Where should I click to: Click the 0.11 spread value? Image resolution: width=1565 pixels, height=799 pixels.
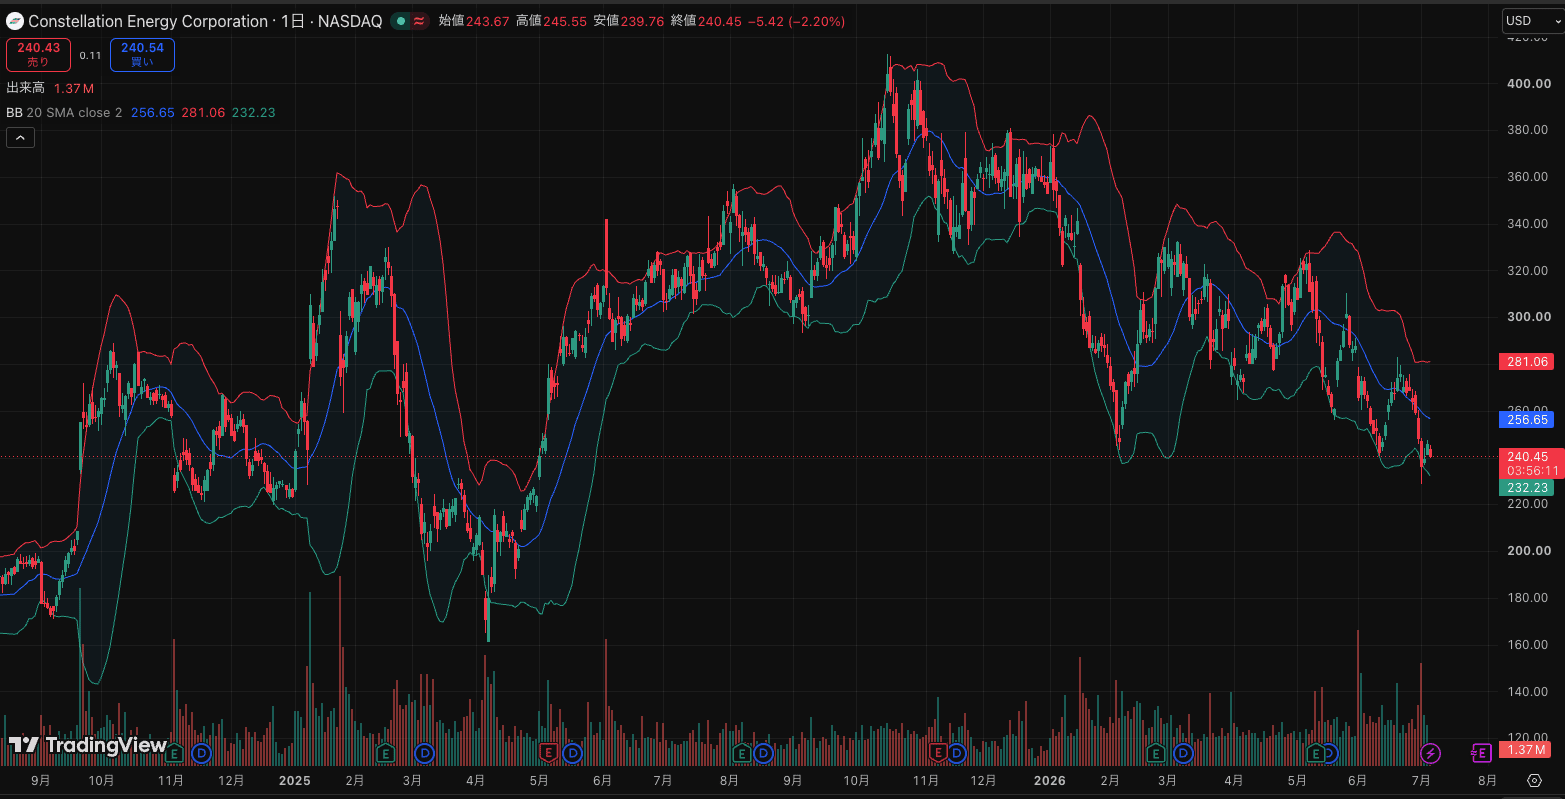coord(91,55)
